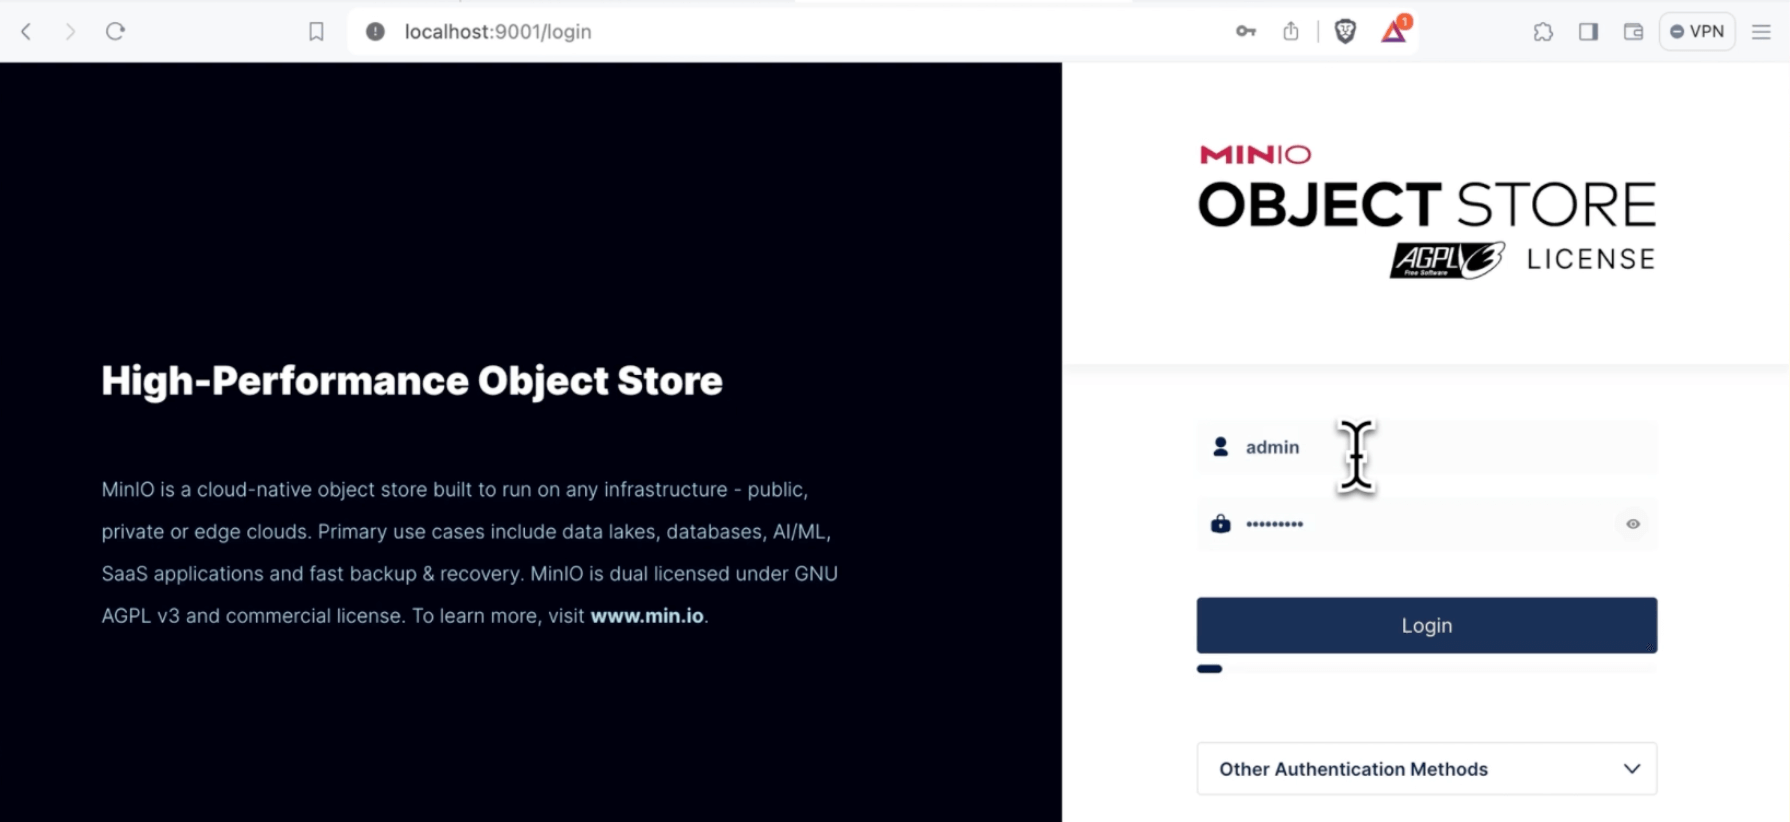Open the browser hamburger menu
Image resolution: width=1790 pixels, height=822 pixels.
pos(1761,32)
